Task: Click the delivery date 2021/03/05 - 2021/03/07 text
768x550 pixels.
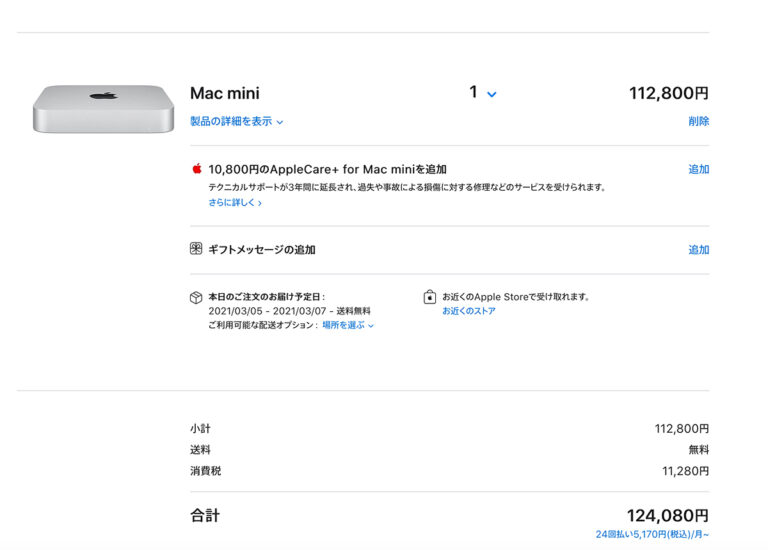Action: coord(267,311)
